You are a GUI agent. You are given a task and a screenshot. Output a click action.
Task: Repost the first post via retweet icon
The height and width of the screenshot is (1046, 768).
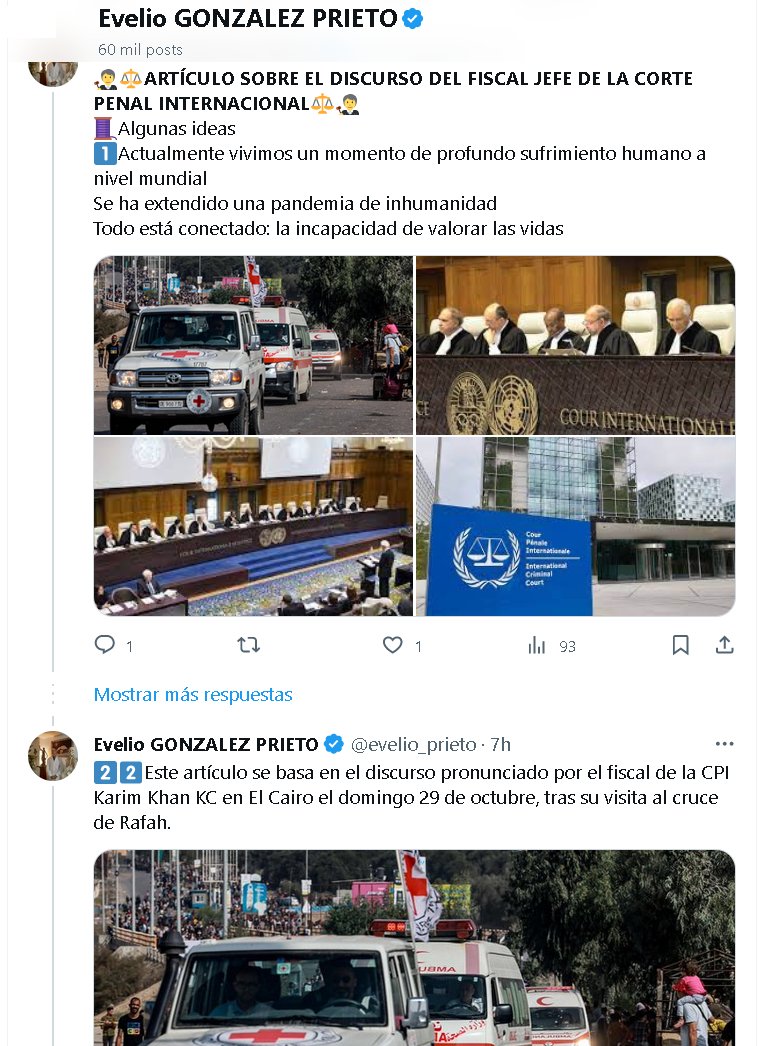point(248,644)
